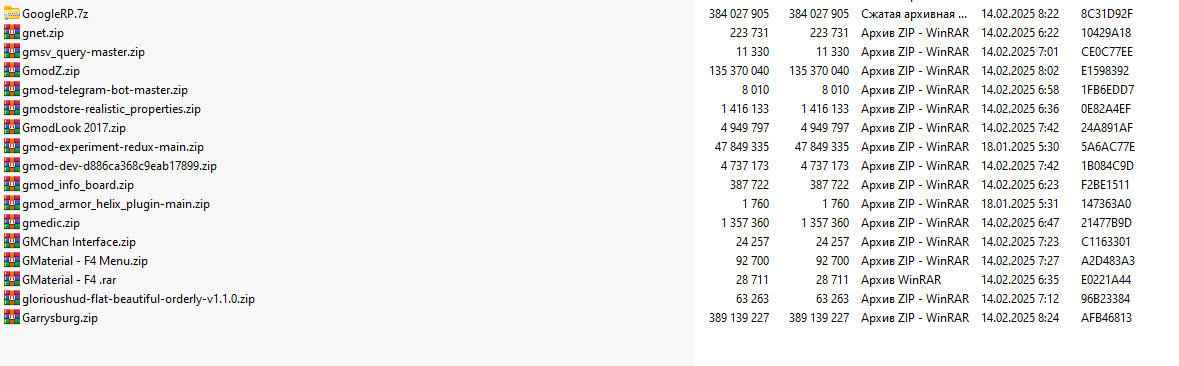1179x366 pixels.
Task: Click the GoogleRP.7z archive icon
Action: click(x=11, y=14)
